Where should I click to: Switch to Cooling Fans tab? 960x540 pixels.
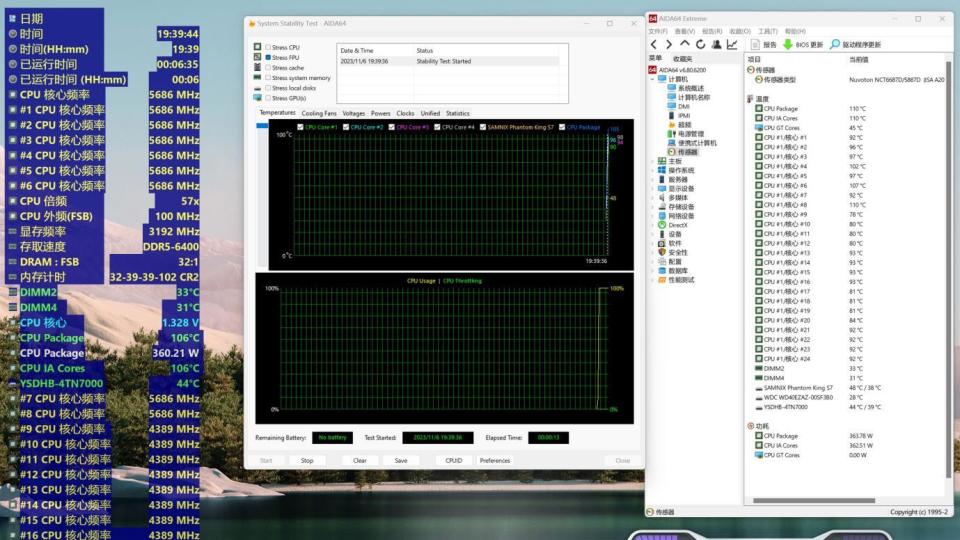(x=319, y=113)
